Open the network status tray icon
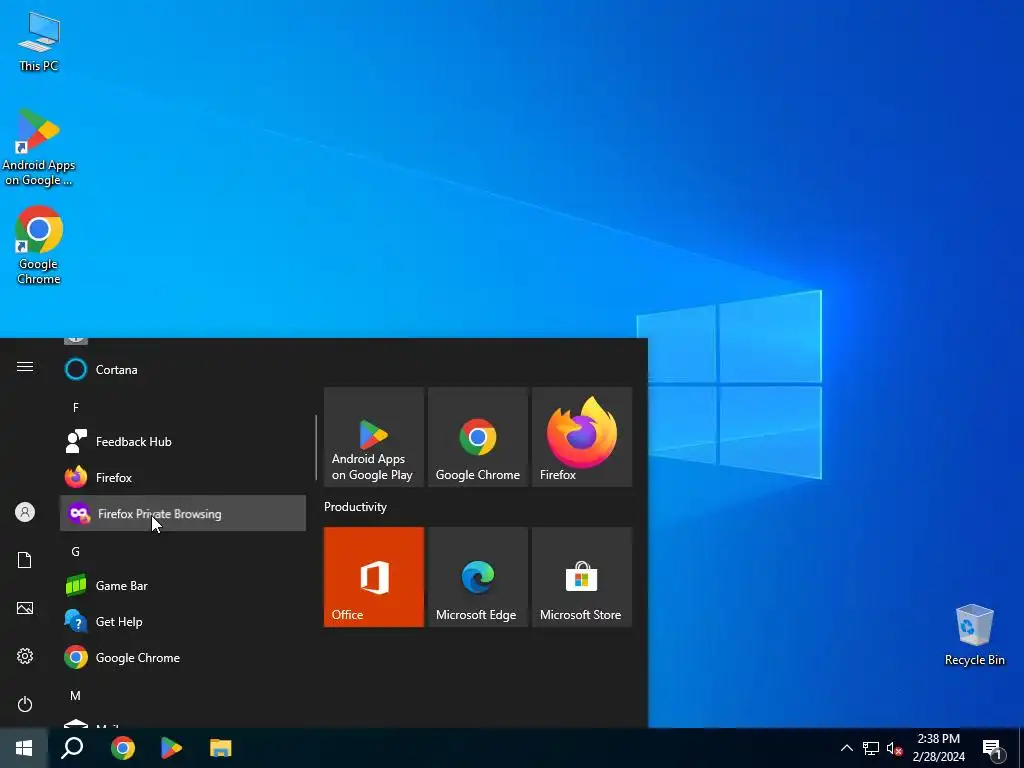Screen dimensions: 1024x768 871,748
